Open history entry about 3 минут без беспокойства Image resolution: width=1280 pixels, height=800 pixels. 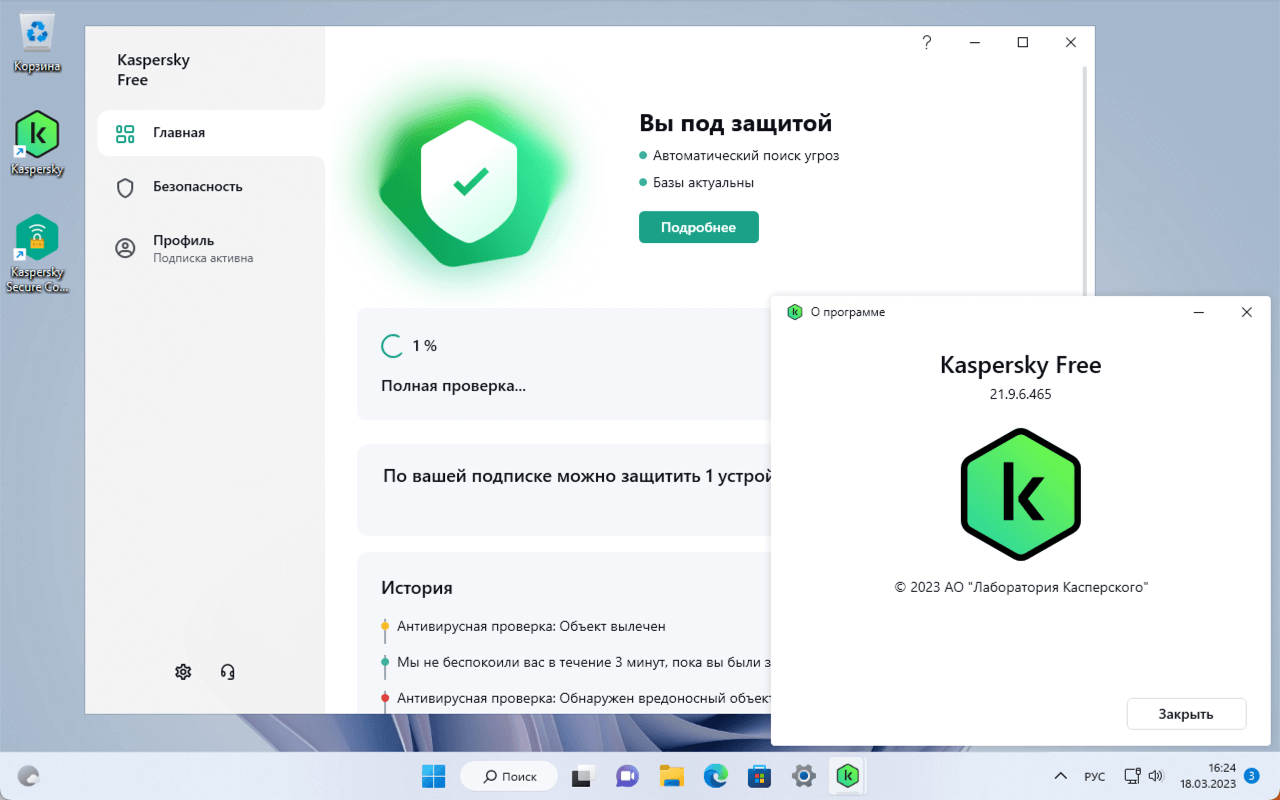pos(584,662)
